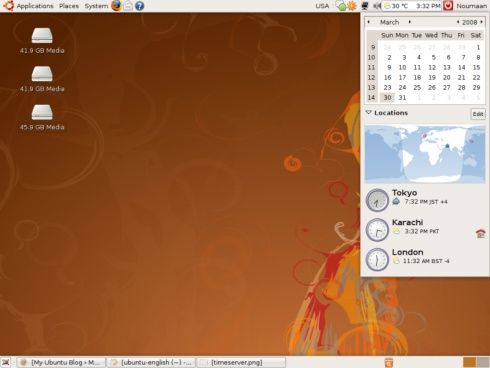This screenshot has width=490, height=368.
Task: Click the Karachi location name
Action: (x=407, y=222)
